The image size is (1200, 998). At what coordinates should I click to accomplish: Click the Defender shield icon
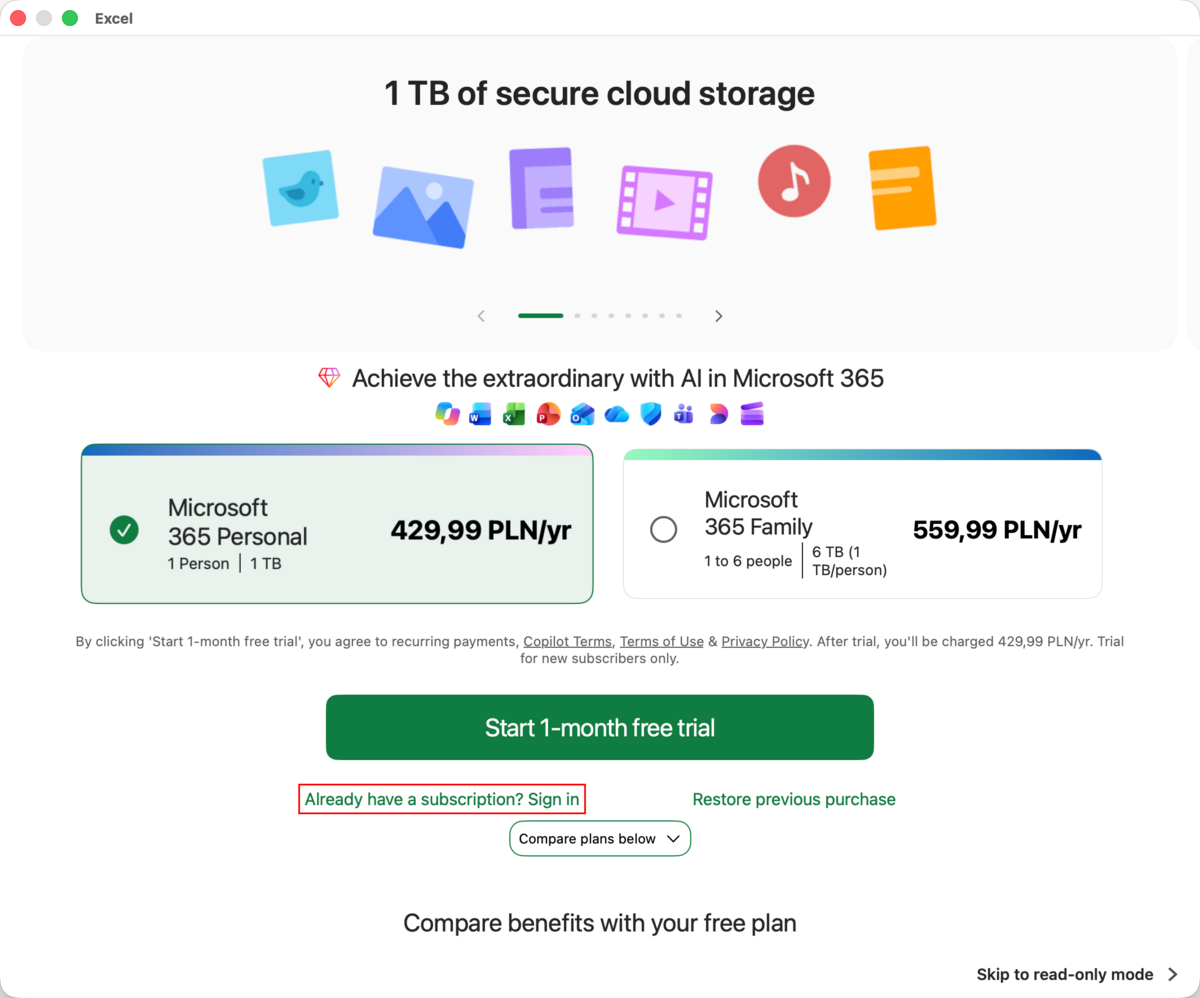tap(651, 413)
